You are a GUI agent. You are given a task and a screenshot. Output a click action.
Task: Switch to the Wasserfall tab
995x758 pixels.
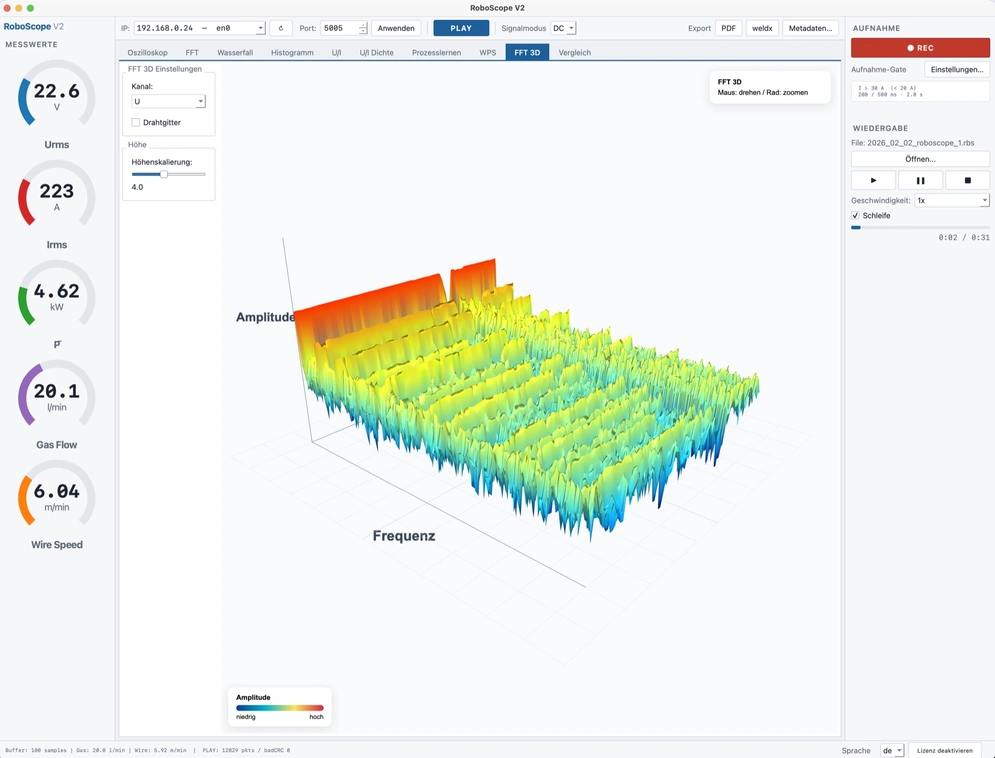coord(235,53)
